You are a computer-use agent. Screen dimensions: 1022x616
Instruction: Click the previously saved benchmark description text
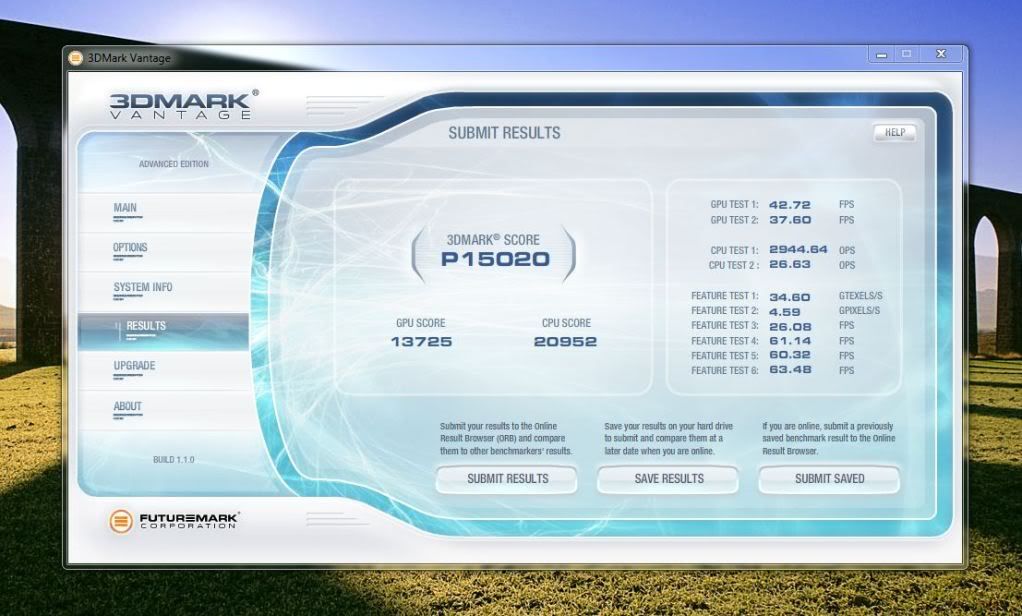click(828, 439)
